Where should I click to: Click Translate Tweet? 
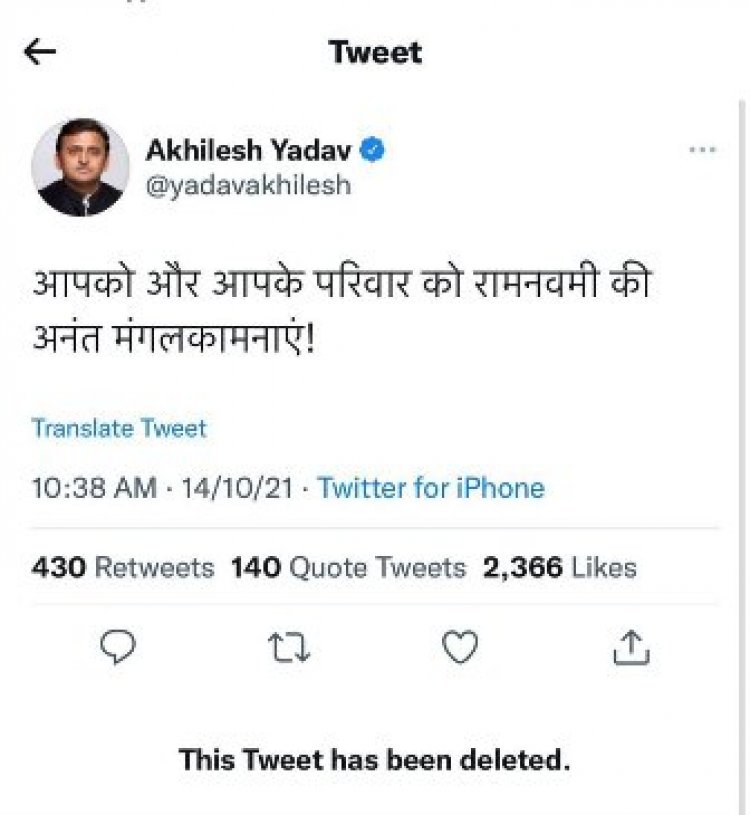click(x=119, y=429)
